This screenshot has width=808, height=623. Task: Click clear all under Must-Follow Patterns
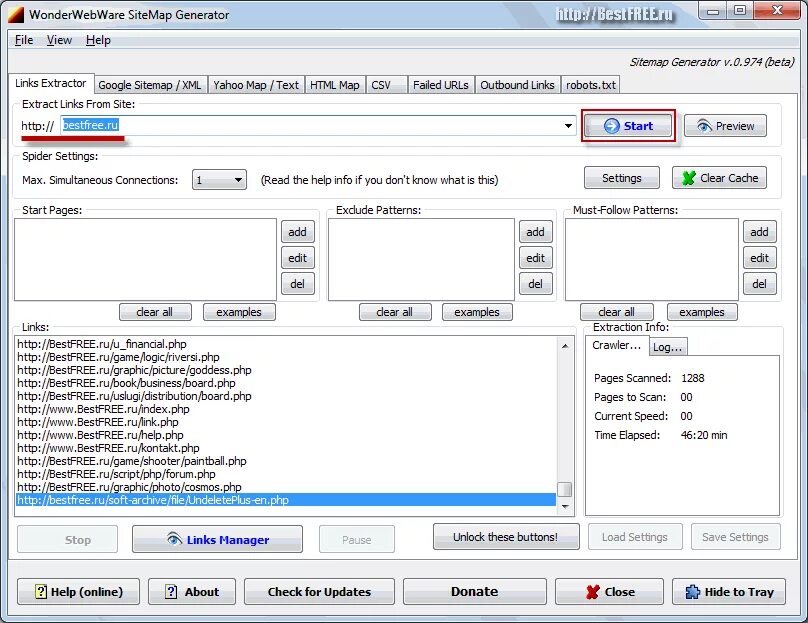click(617, 312)
